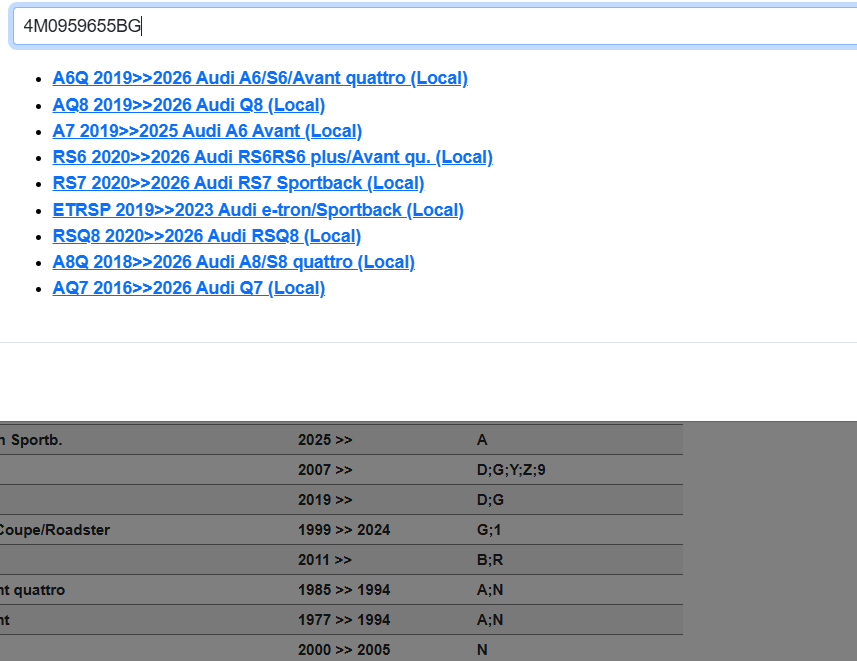Open A6Q Audi A6/S6/Avant quattro link
The width and height of the screenshot is (857, 661).
(x=260, y=78)
